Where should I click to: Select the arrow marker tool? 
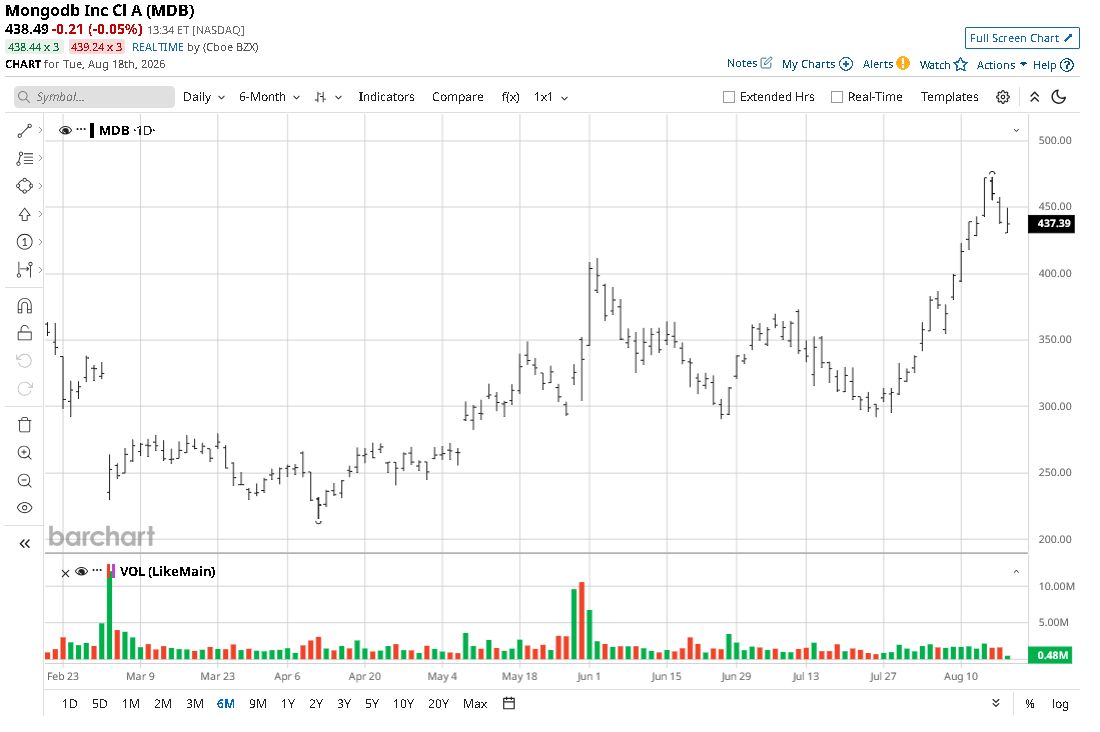coord(25,214)
